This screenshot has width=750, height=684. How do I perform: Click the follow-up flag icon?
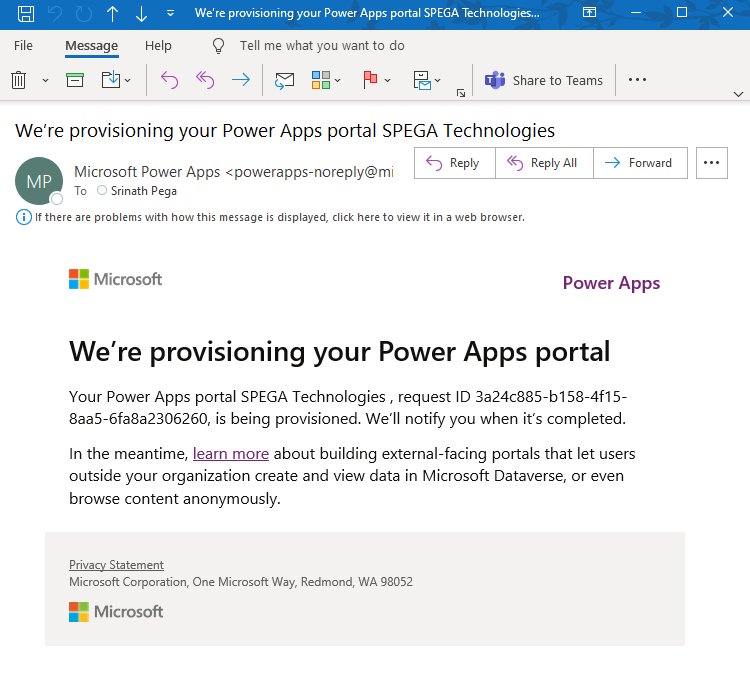tap(369, 80)
